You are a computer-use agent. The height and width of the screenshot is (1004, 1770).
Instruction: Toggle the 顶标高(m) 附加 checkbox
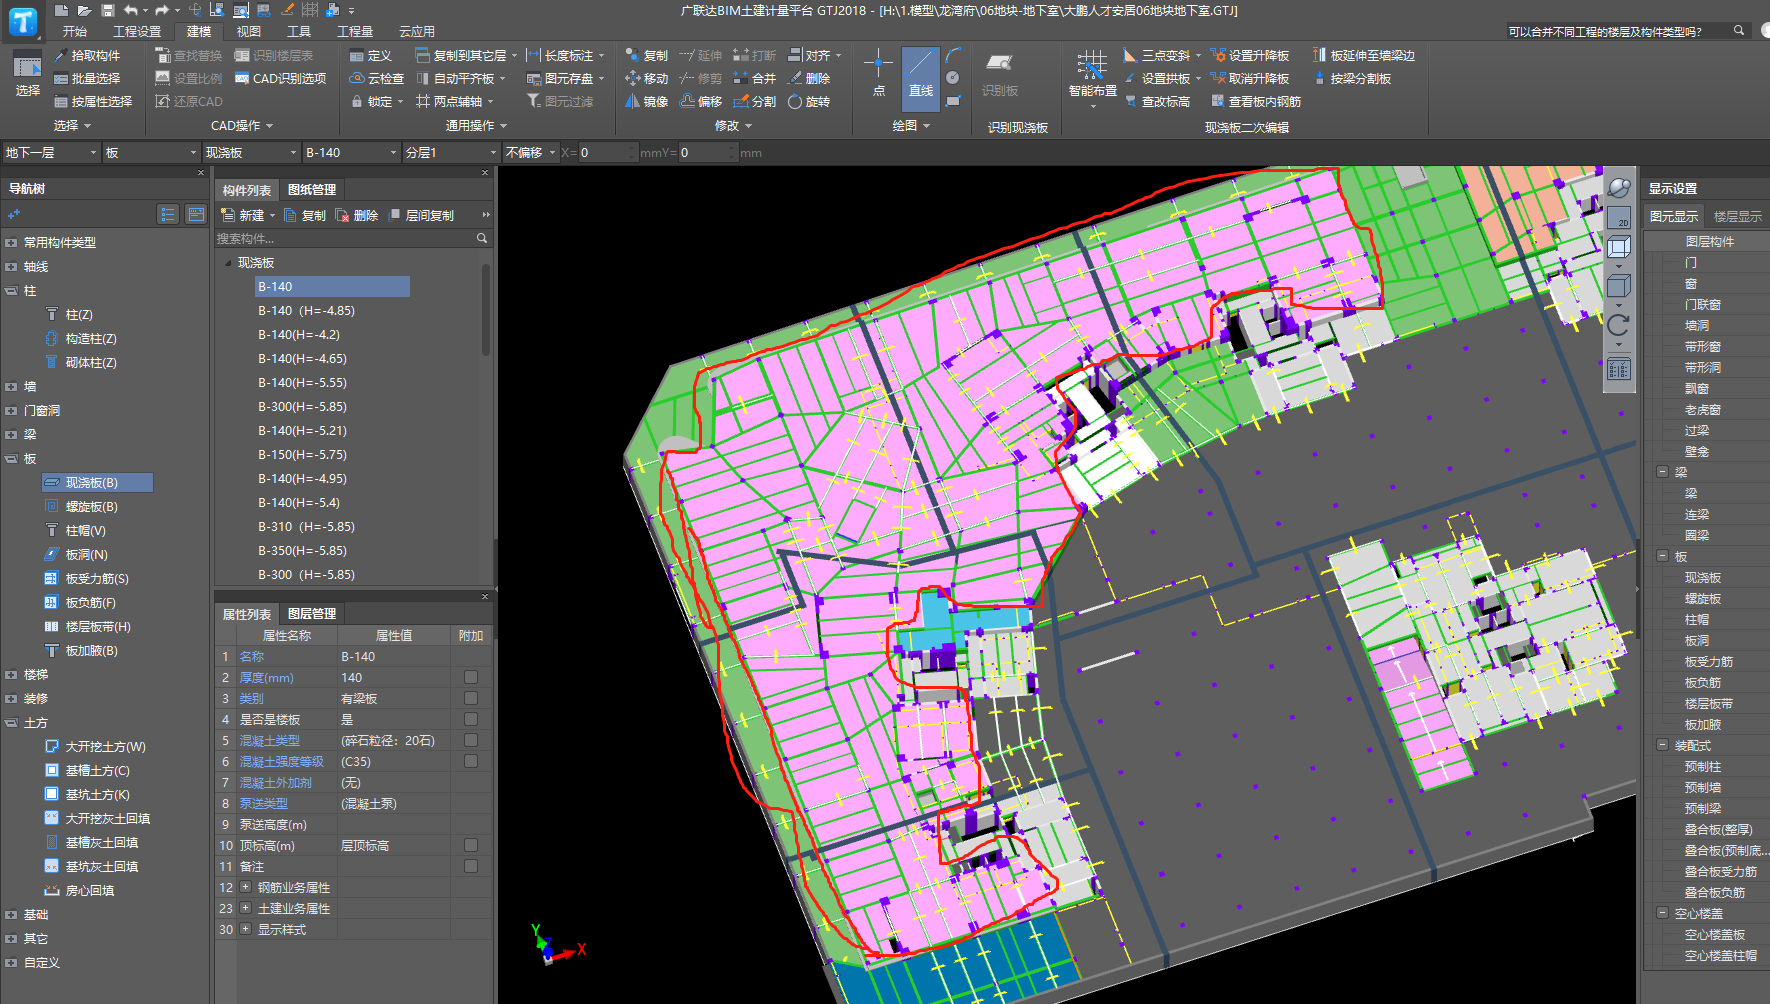pos(471,845)
